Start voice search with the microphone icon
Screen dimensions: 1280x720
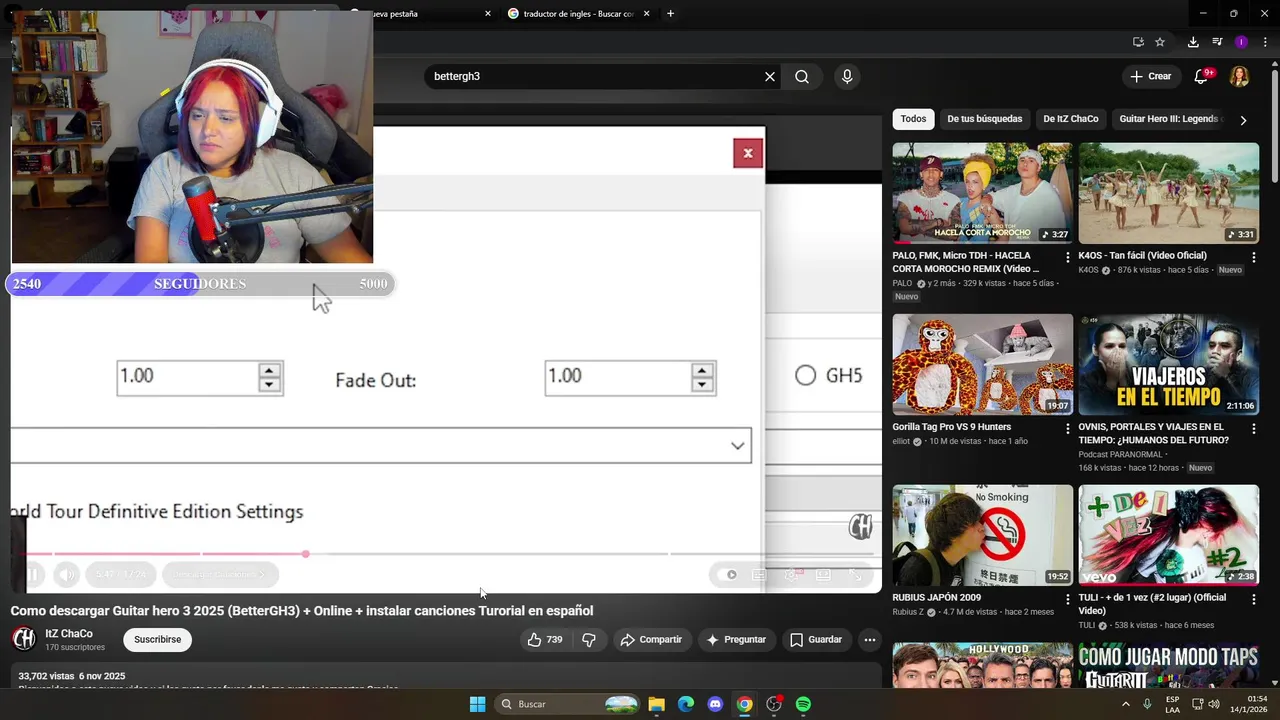[x=847, y=76]
